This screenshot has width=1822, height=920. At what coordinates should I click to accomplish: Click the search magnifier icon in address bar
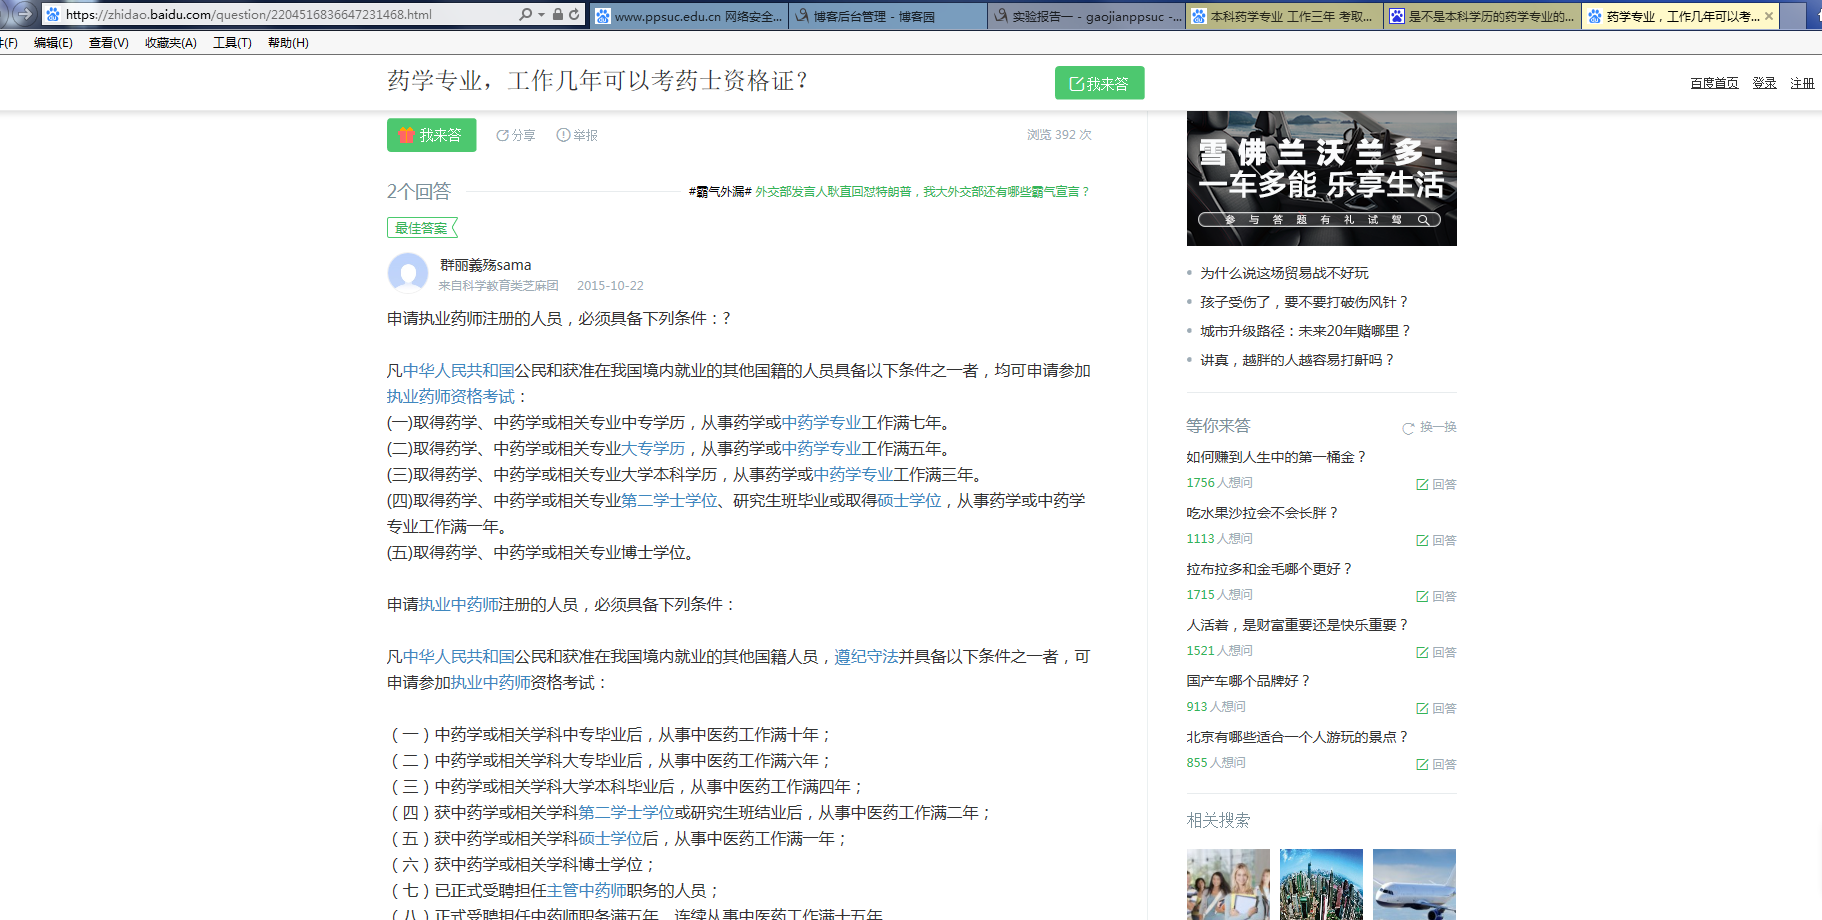pyautogui.click(x=525, y=15)
